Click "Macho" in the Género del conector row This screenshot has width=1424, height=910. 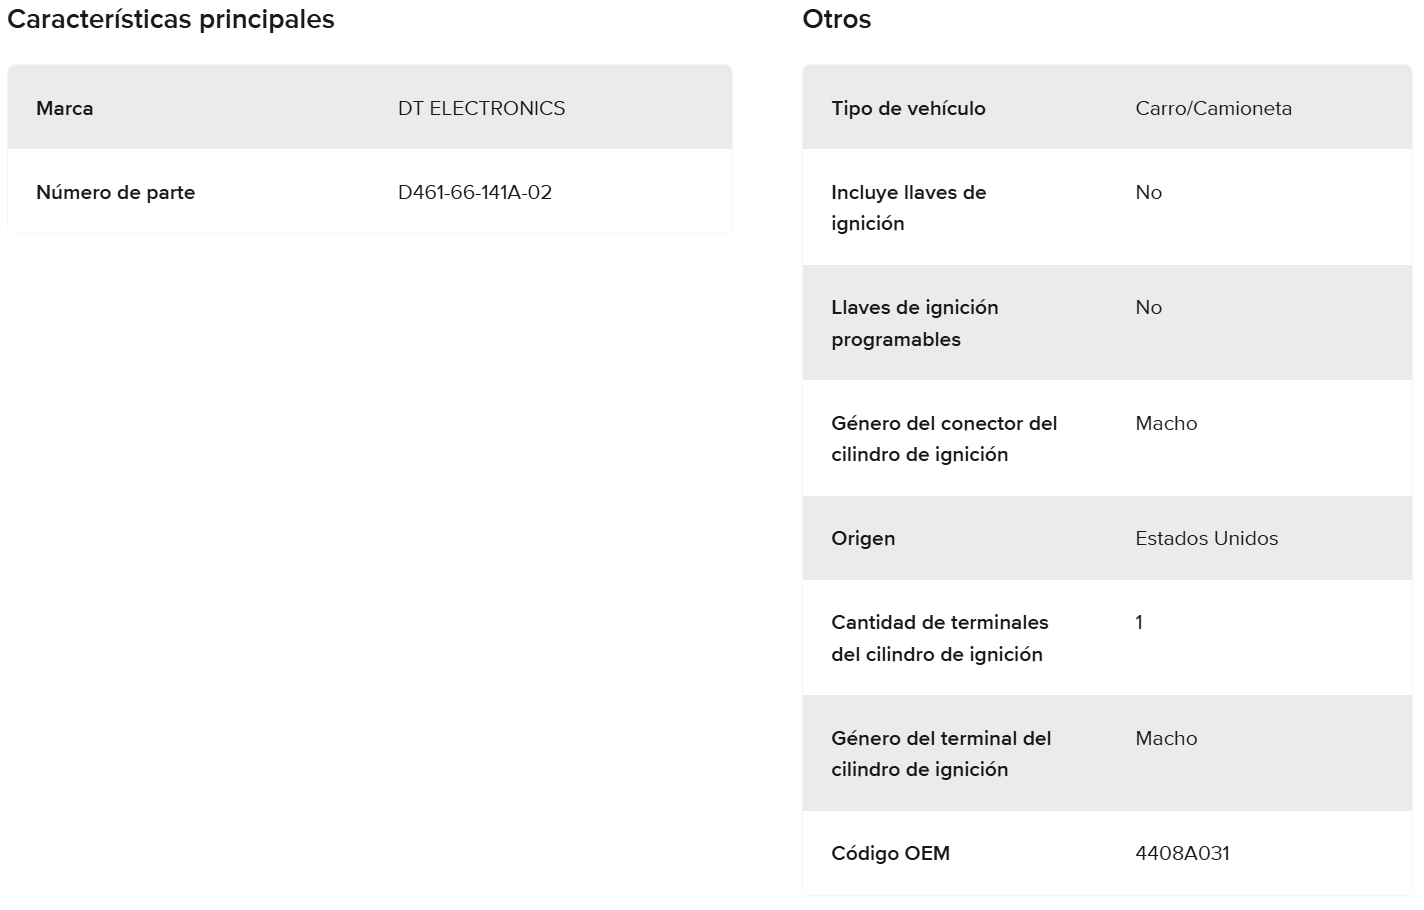pyautogui.click(x=1166, y=423)
